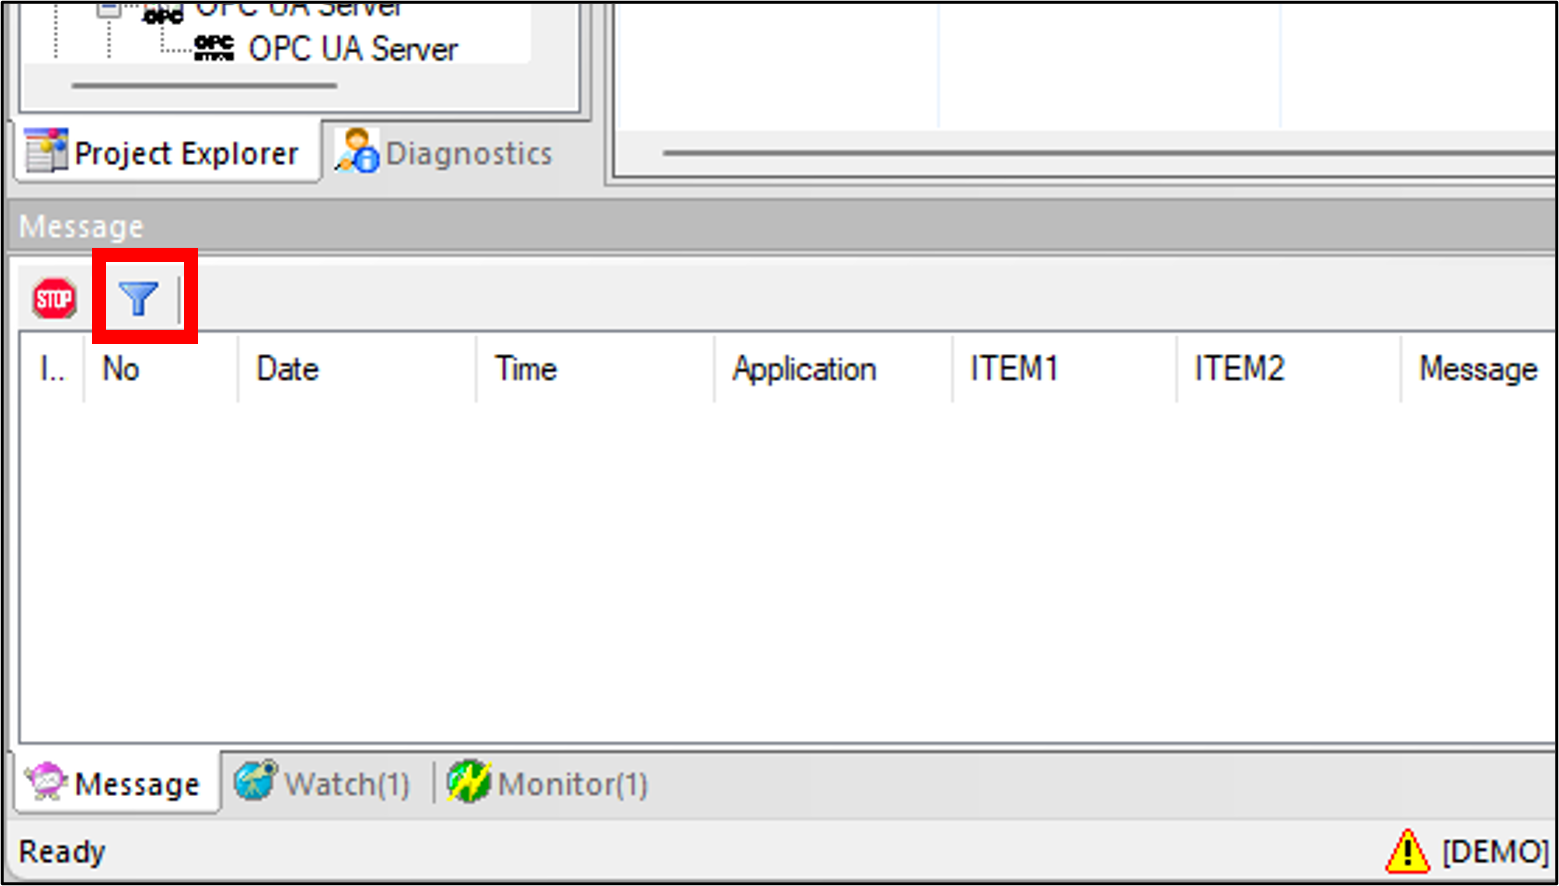The width and height of the screenshot is (1559, 886).
Task: Click the narrow "I.." column header
Action: click(x=52, y=369)
